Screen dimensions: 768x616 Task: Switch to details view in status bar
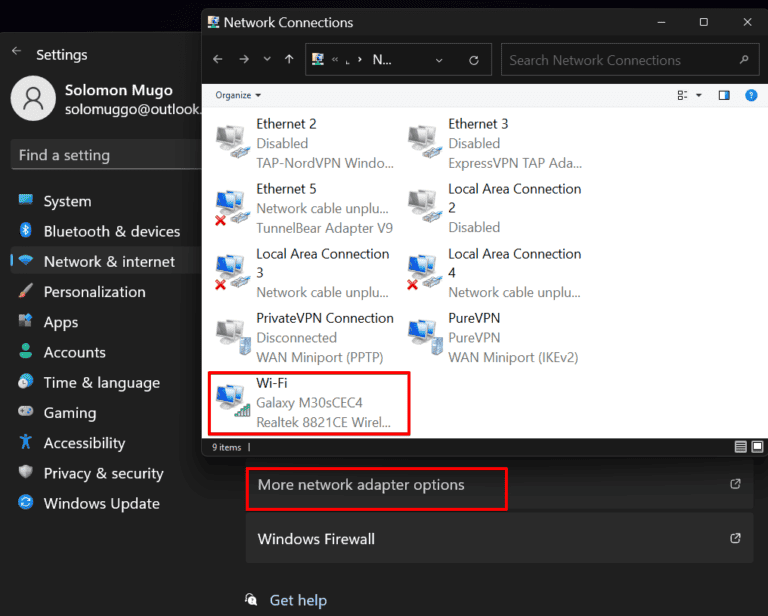tap(741, 447)
